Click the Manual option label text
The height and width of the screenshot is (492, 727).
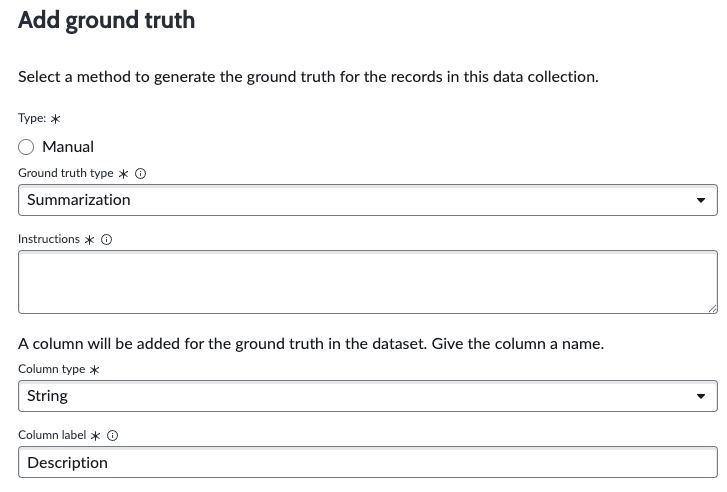coord(68,147)
